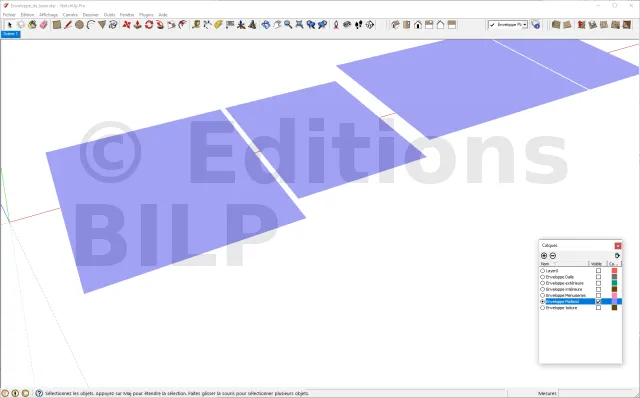
Task: Toggle visibility of Enveloppe Dalle layer
Action: click(598, 277)
